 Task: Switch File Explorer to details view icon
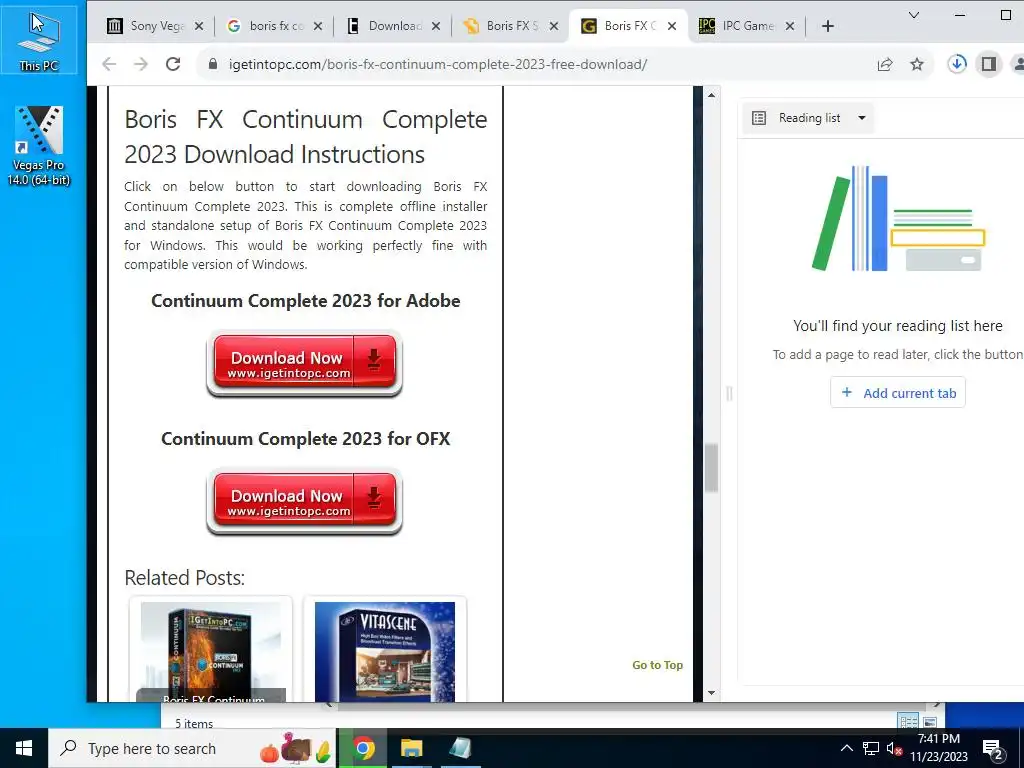click(x=908, y=722)
